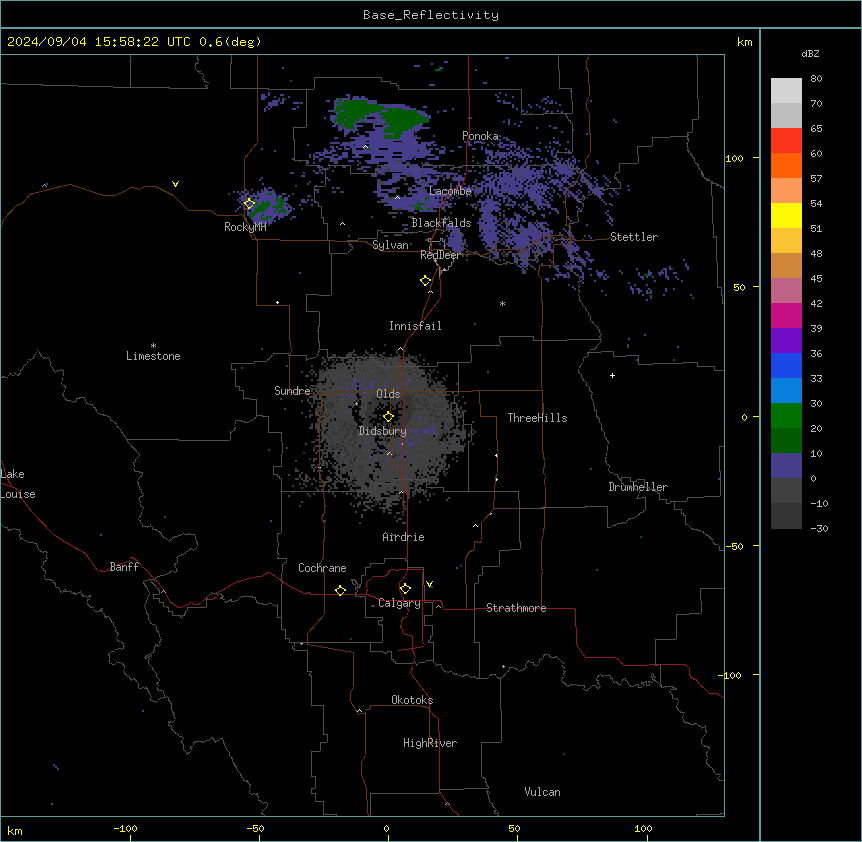This screenshot has width=862, height=842.
Task: Select the indigo 0–10 dBZ legend swatch
Action: [786, 466]
